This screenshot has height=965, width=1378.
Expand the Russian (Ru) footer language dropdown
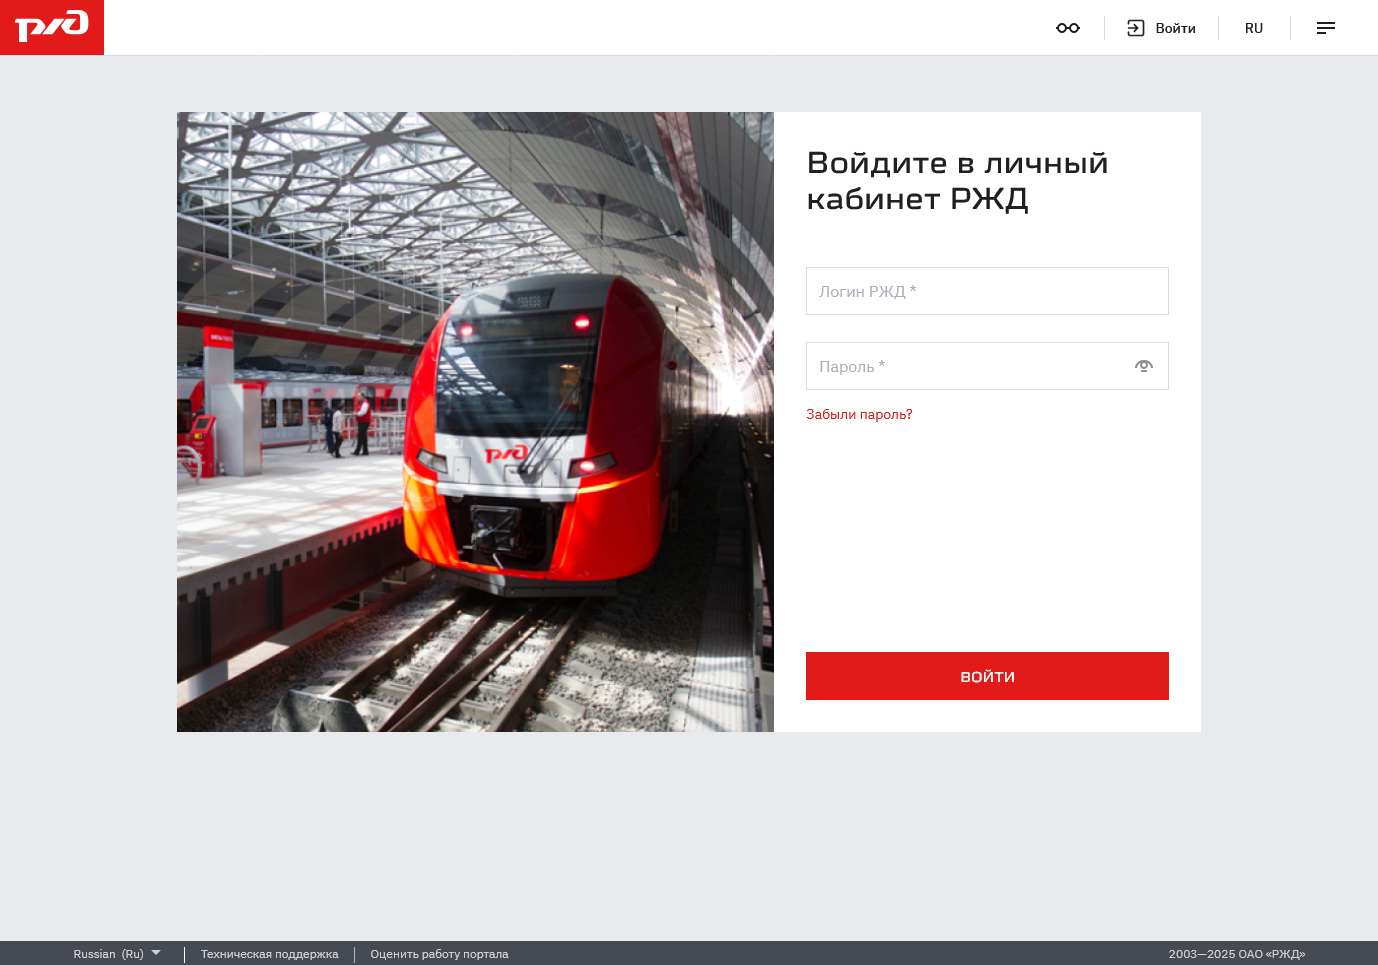(x=117, y=954)
